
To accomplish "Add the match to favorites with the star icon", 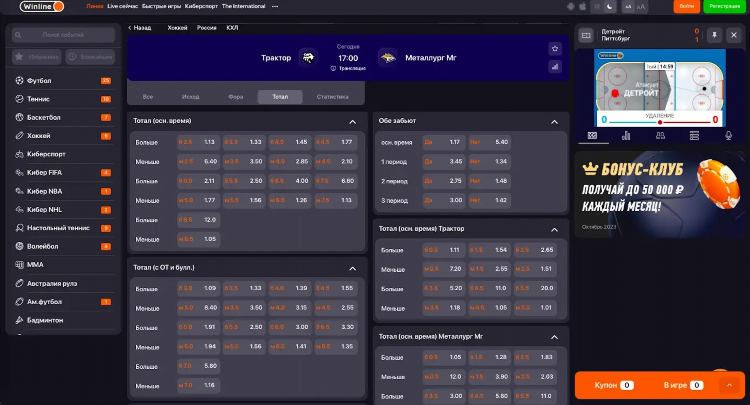I will (x=555, y=49).
